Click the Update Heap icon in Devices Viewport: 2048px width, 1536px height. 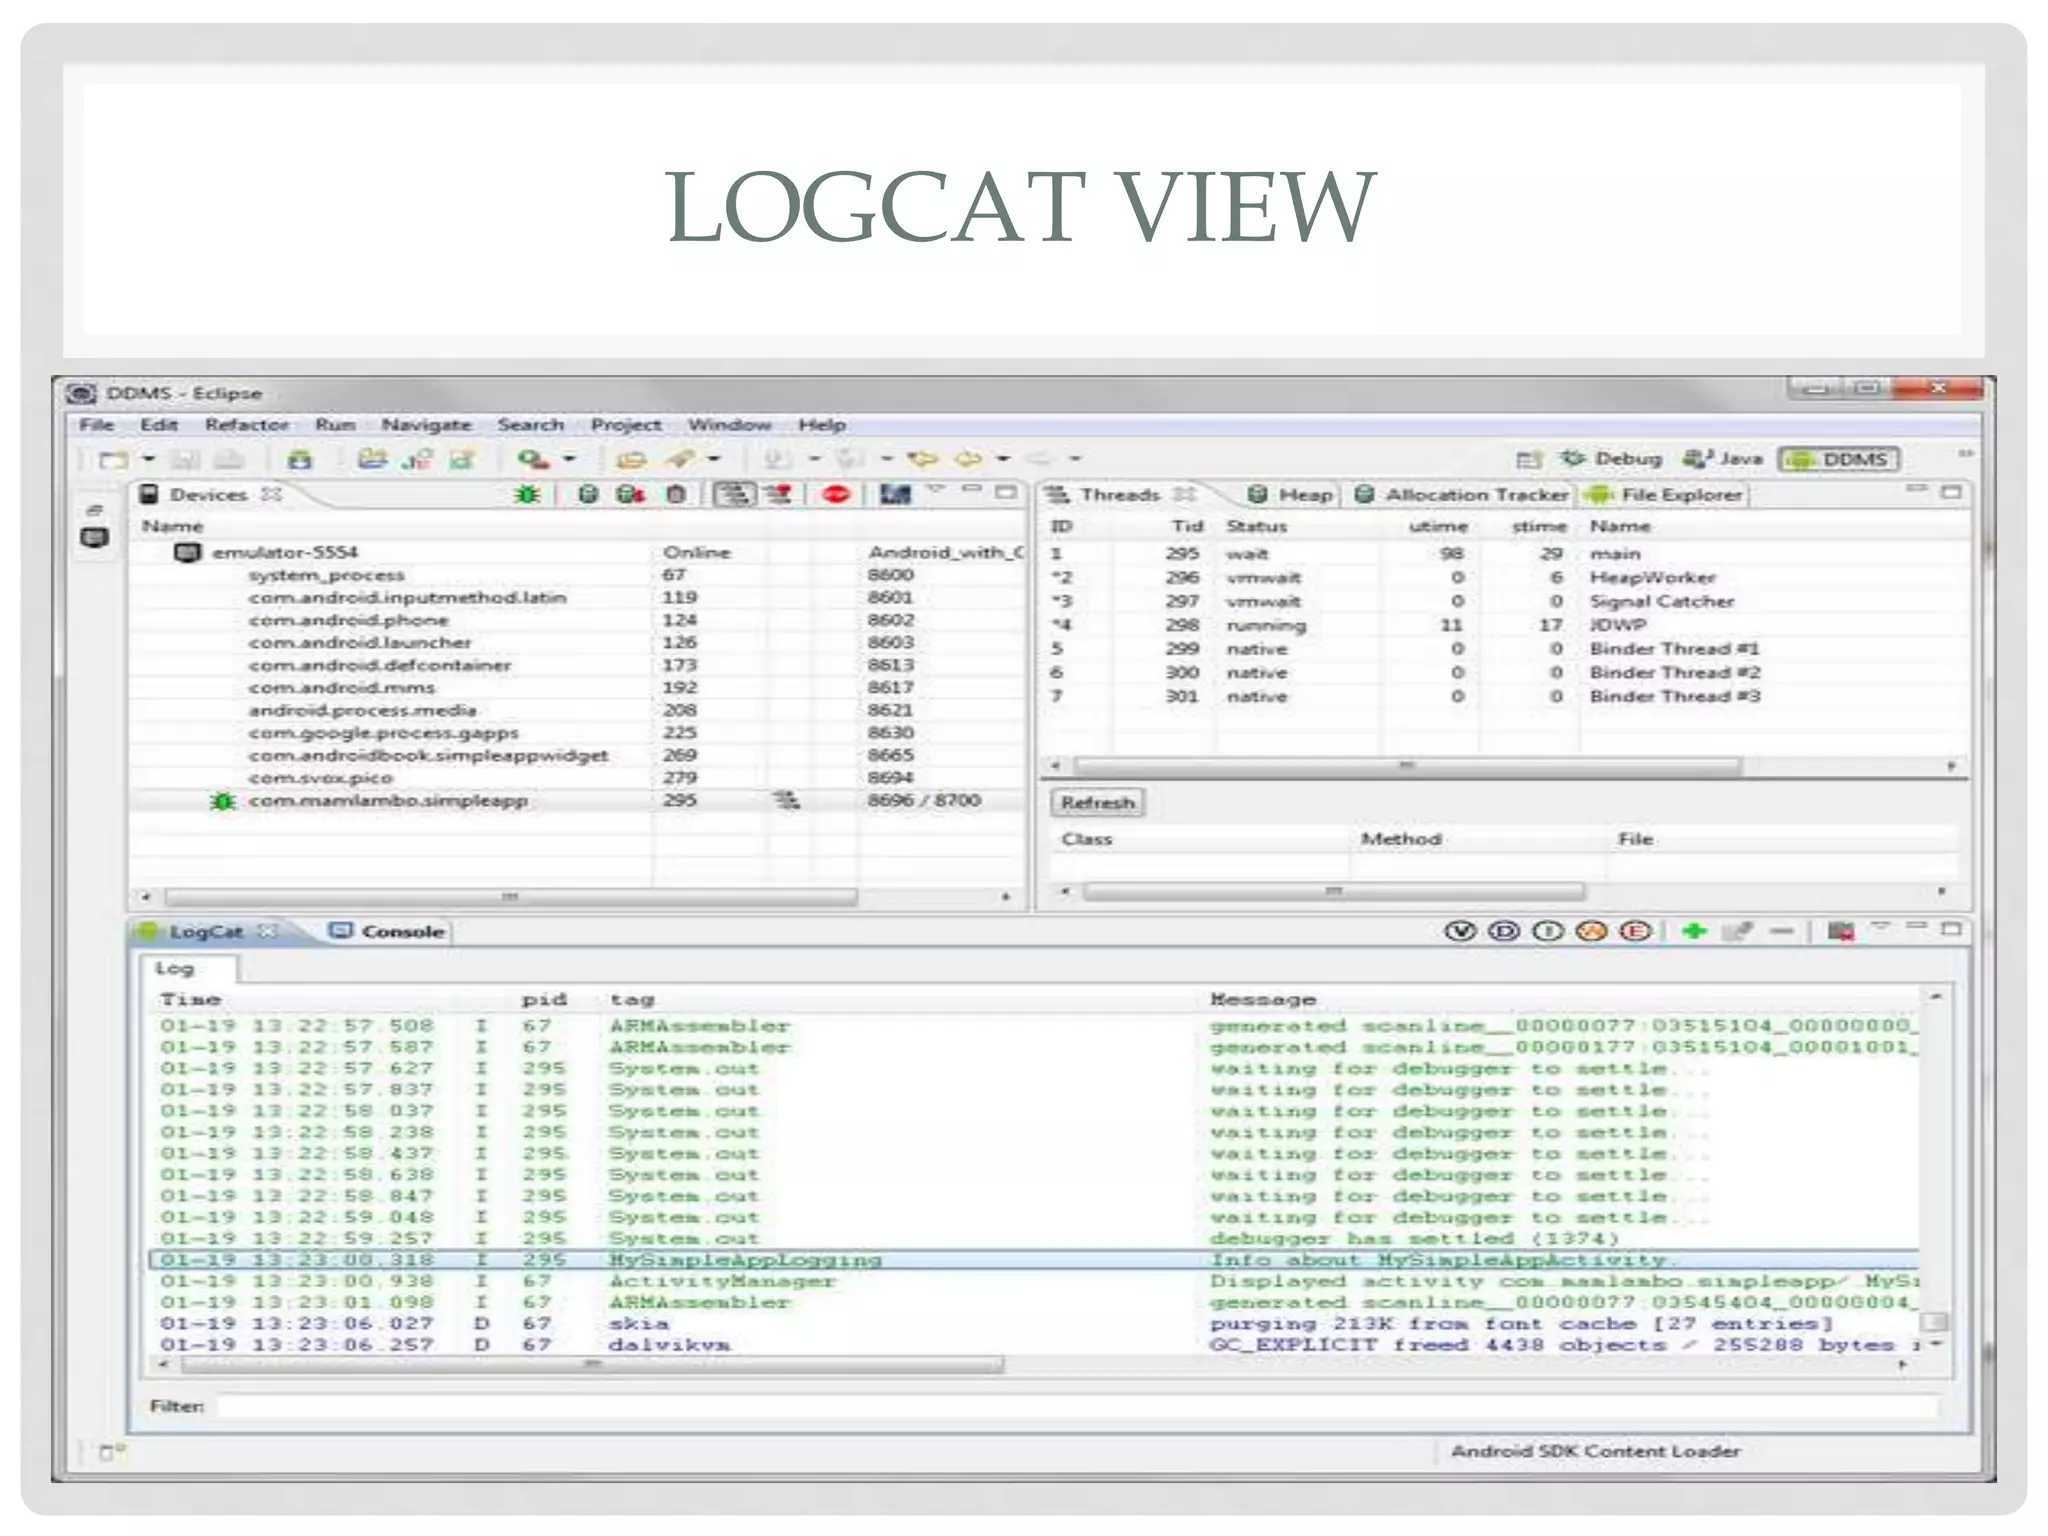tap(588, 494)
